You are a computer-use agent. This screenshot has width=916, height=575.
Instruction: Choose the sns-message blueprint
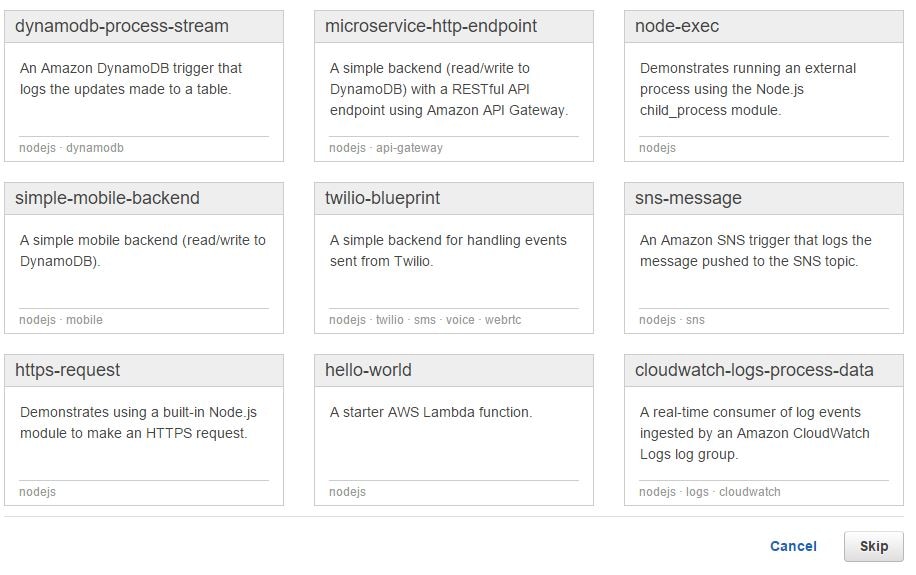[688, 198]
